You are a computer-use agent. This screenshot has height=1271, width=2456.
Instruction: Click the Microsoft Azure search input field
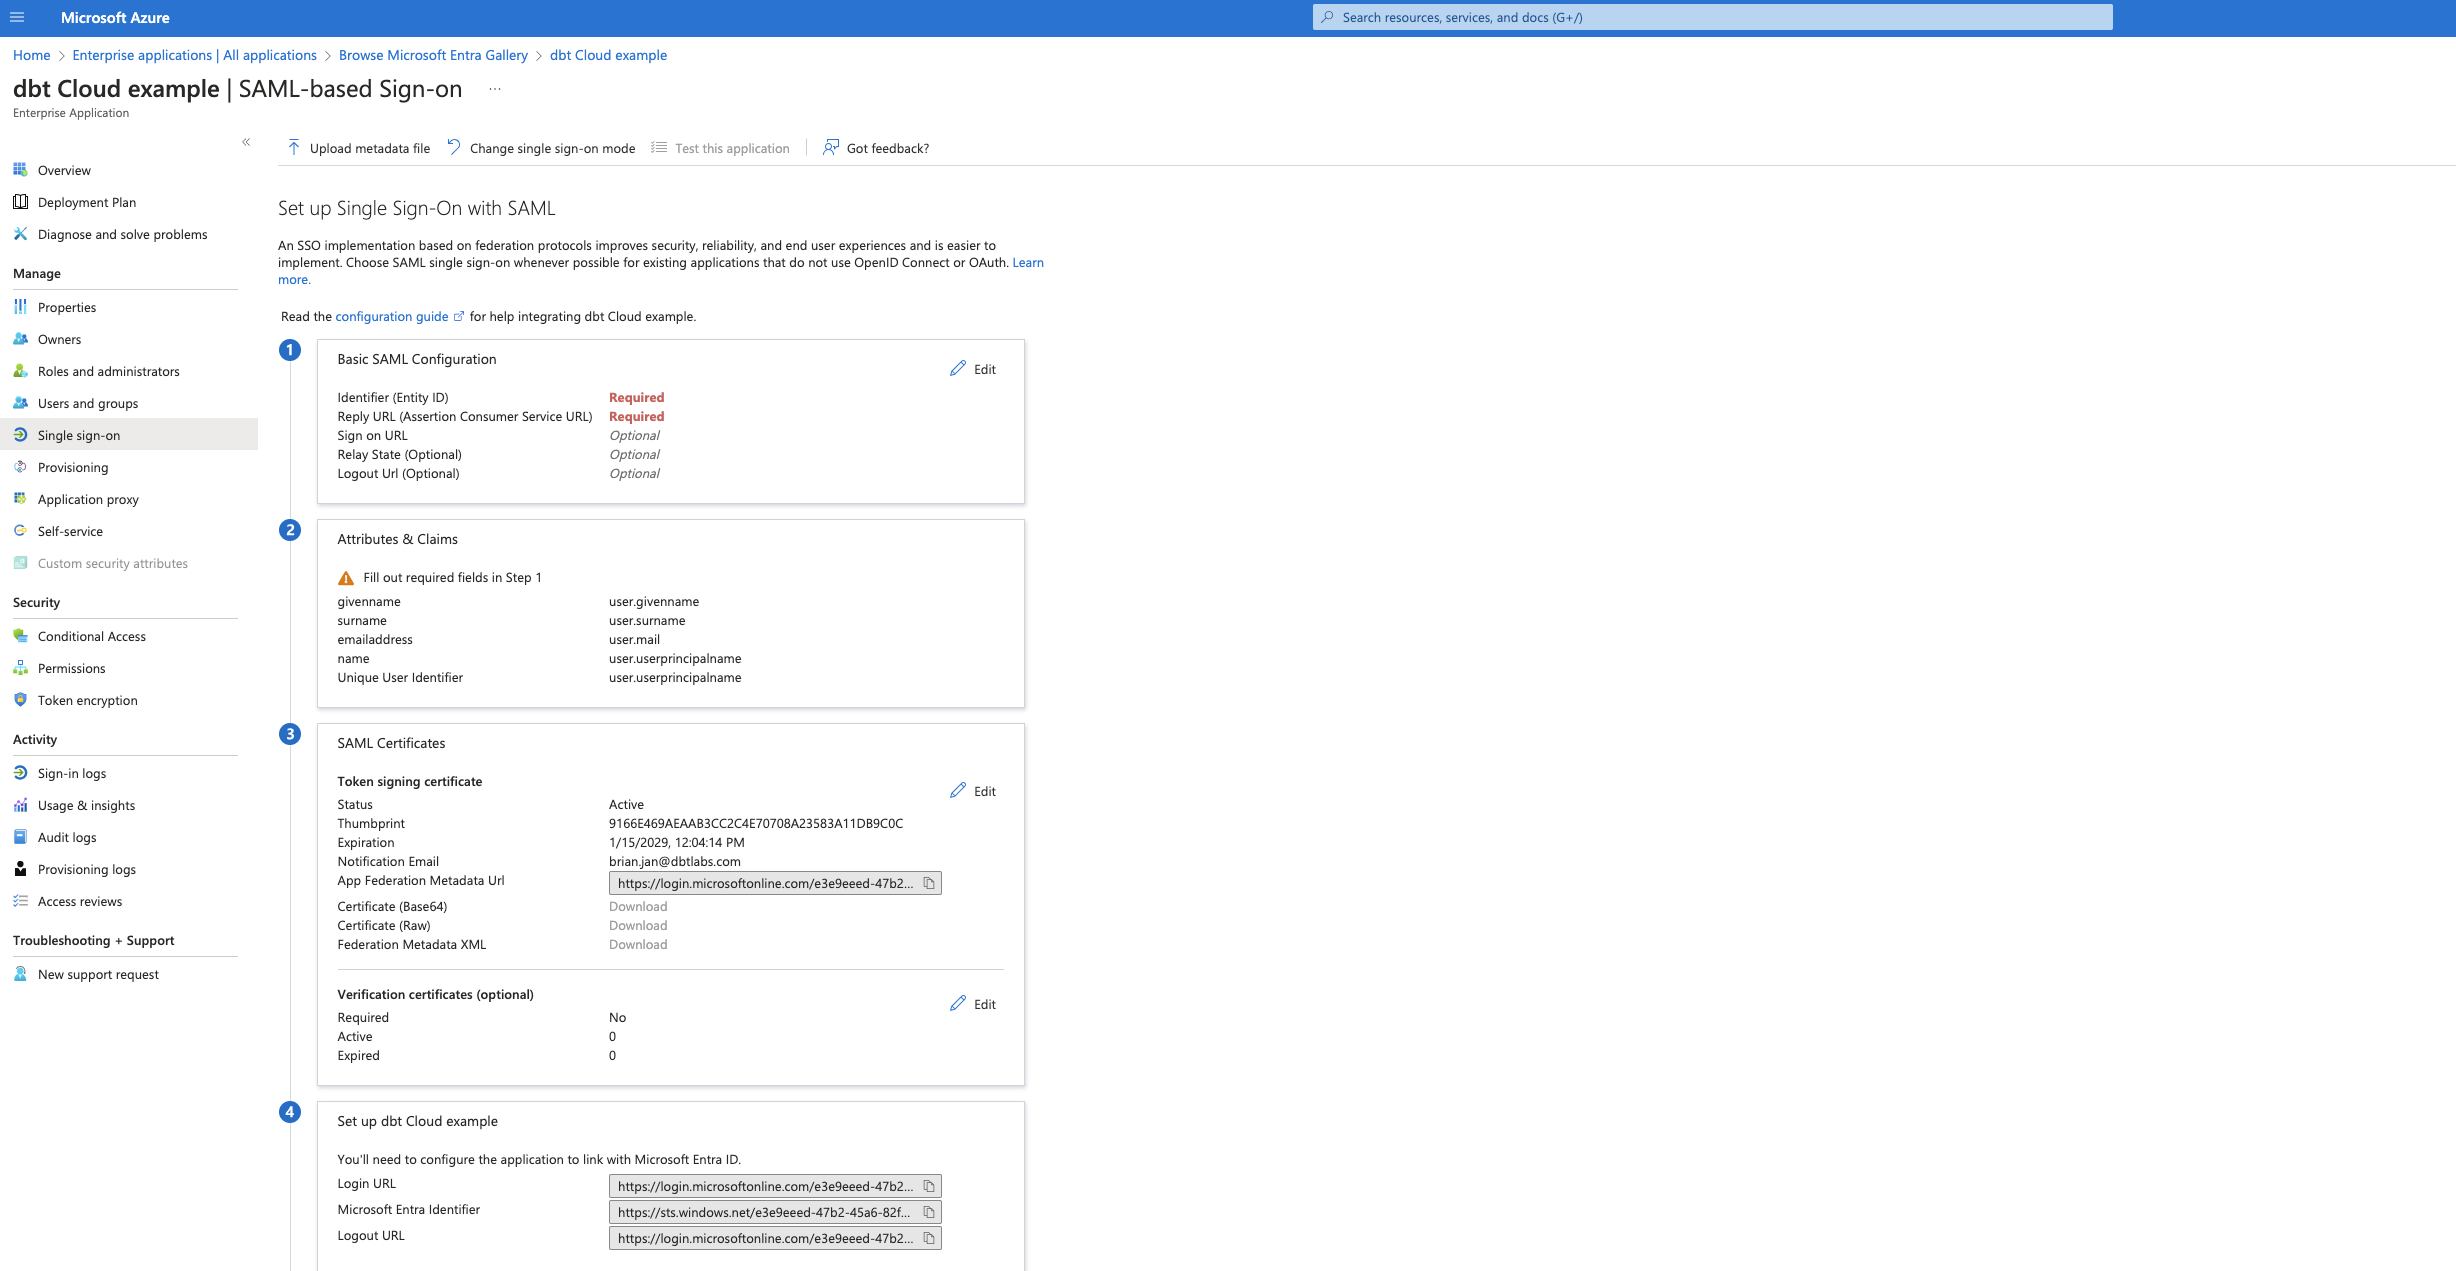pyautogui.click(x=1712, y=18)
